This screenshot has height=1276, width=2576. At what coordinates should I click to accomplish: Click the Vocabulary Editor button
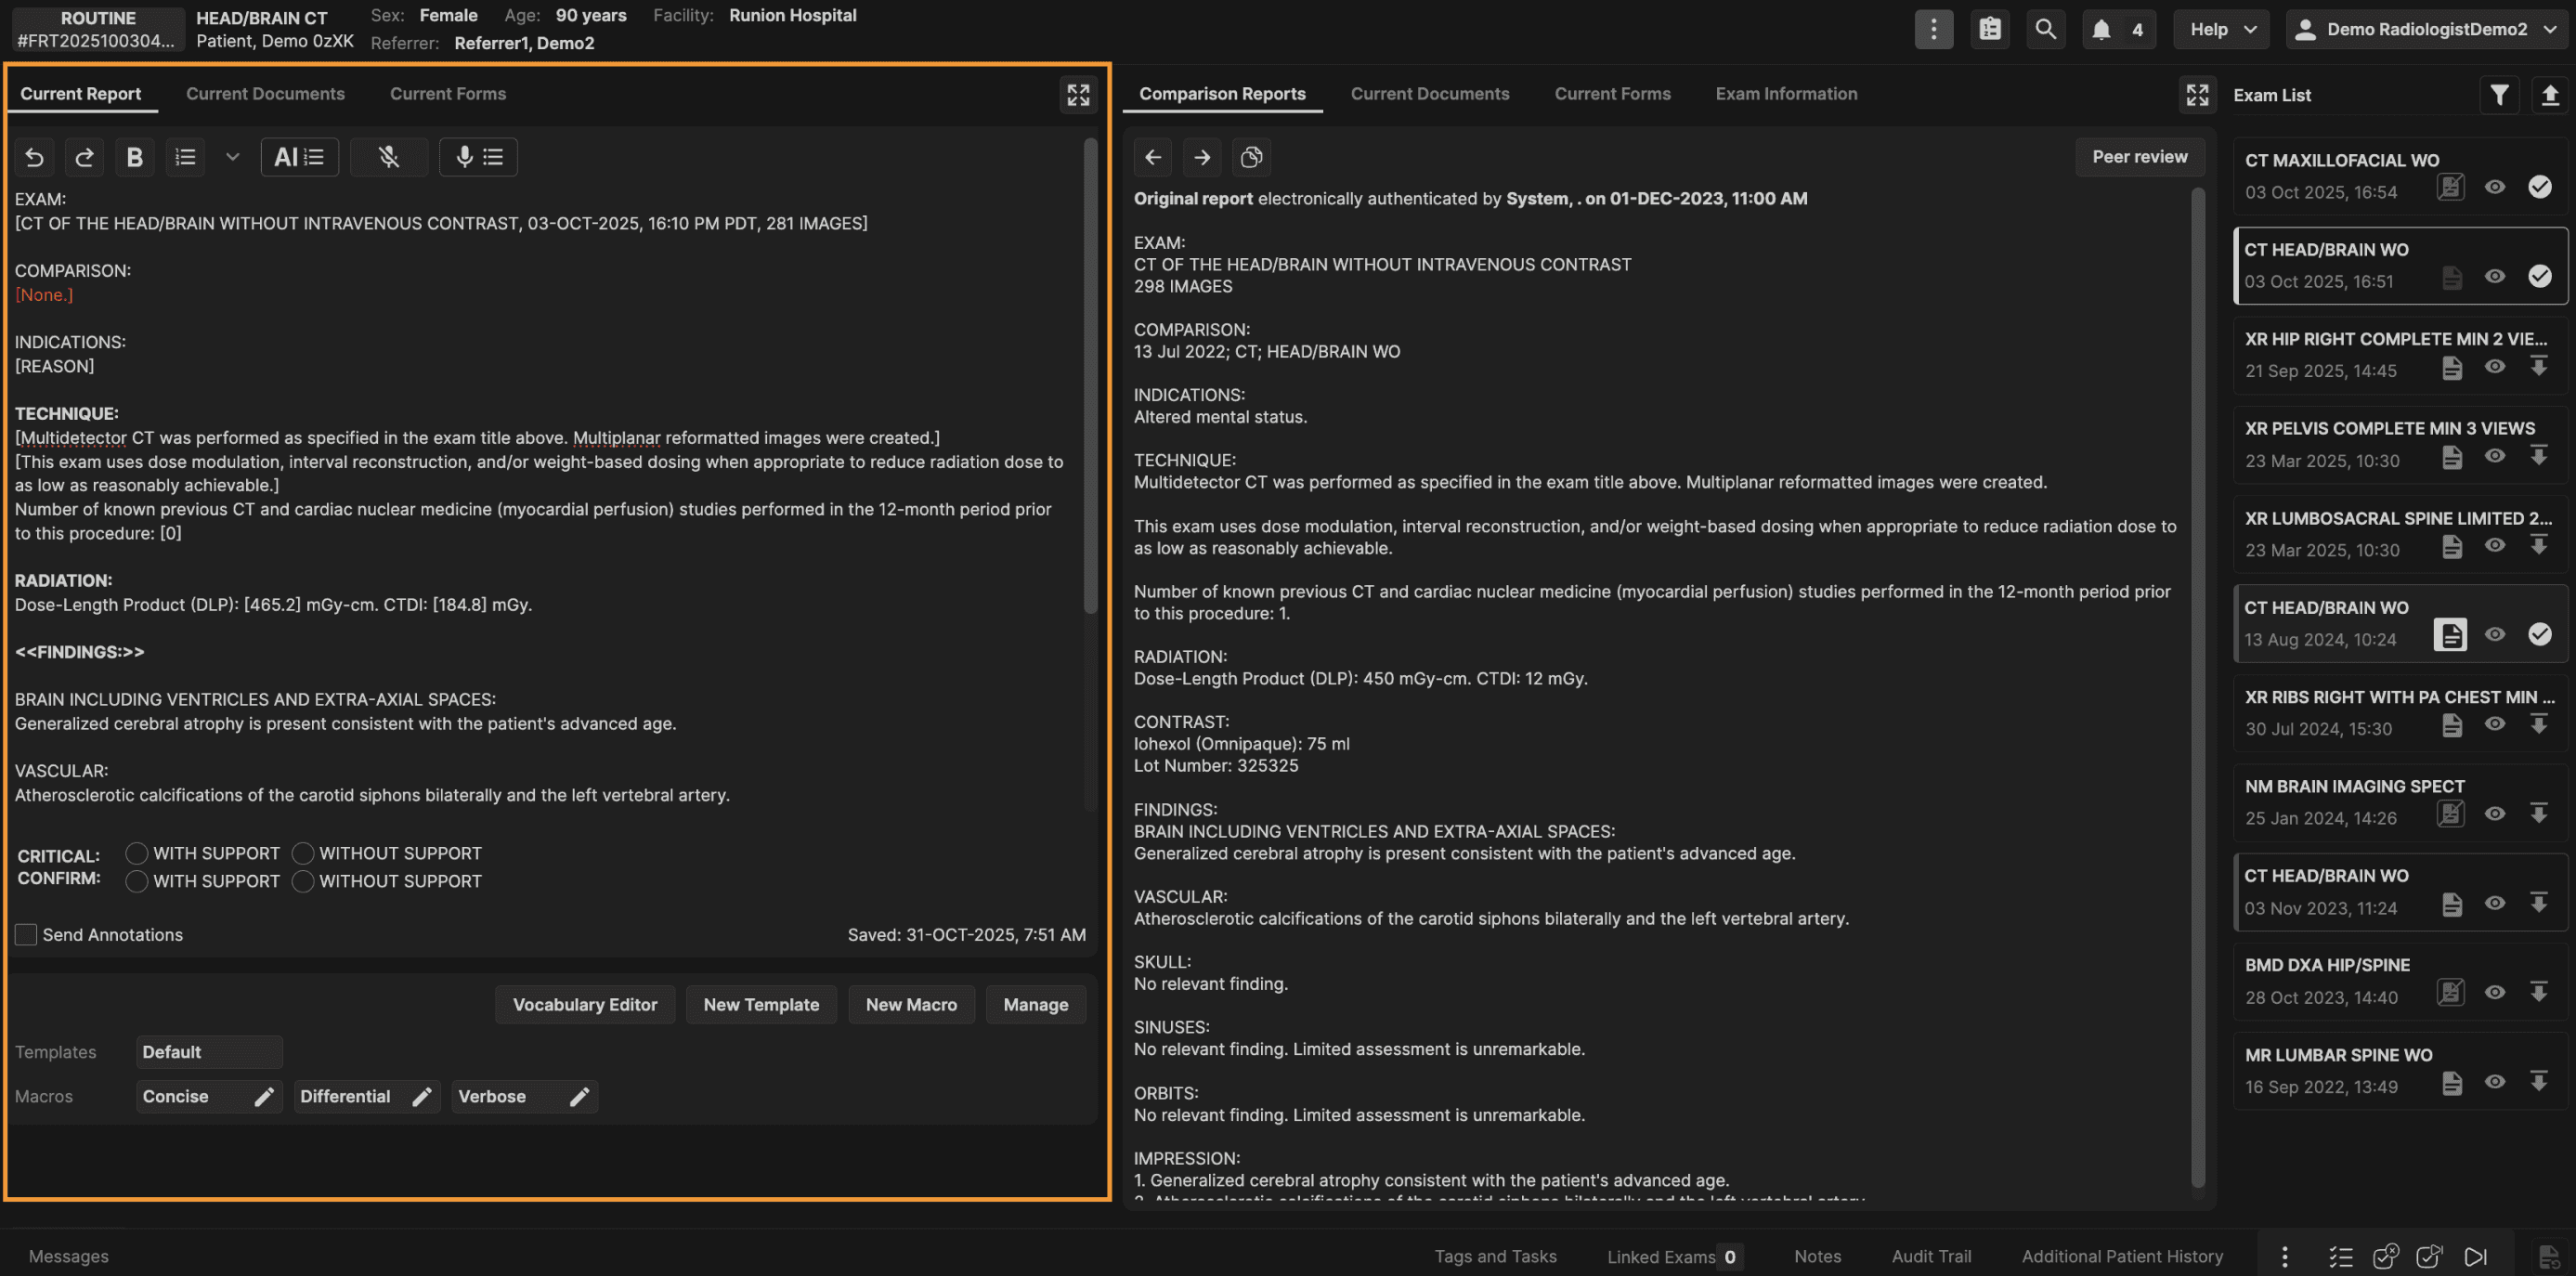pyautogui.click(x=584, y=1005)
